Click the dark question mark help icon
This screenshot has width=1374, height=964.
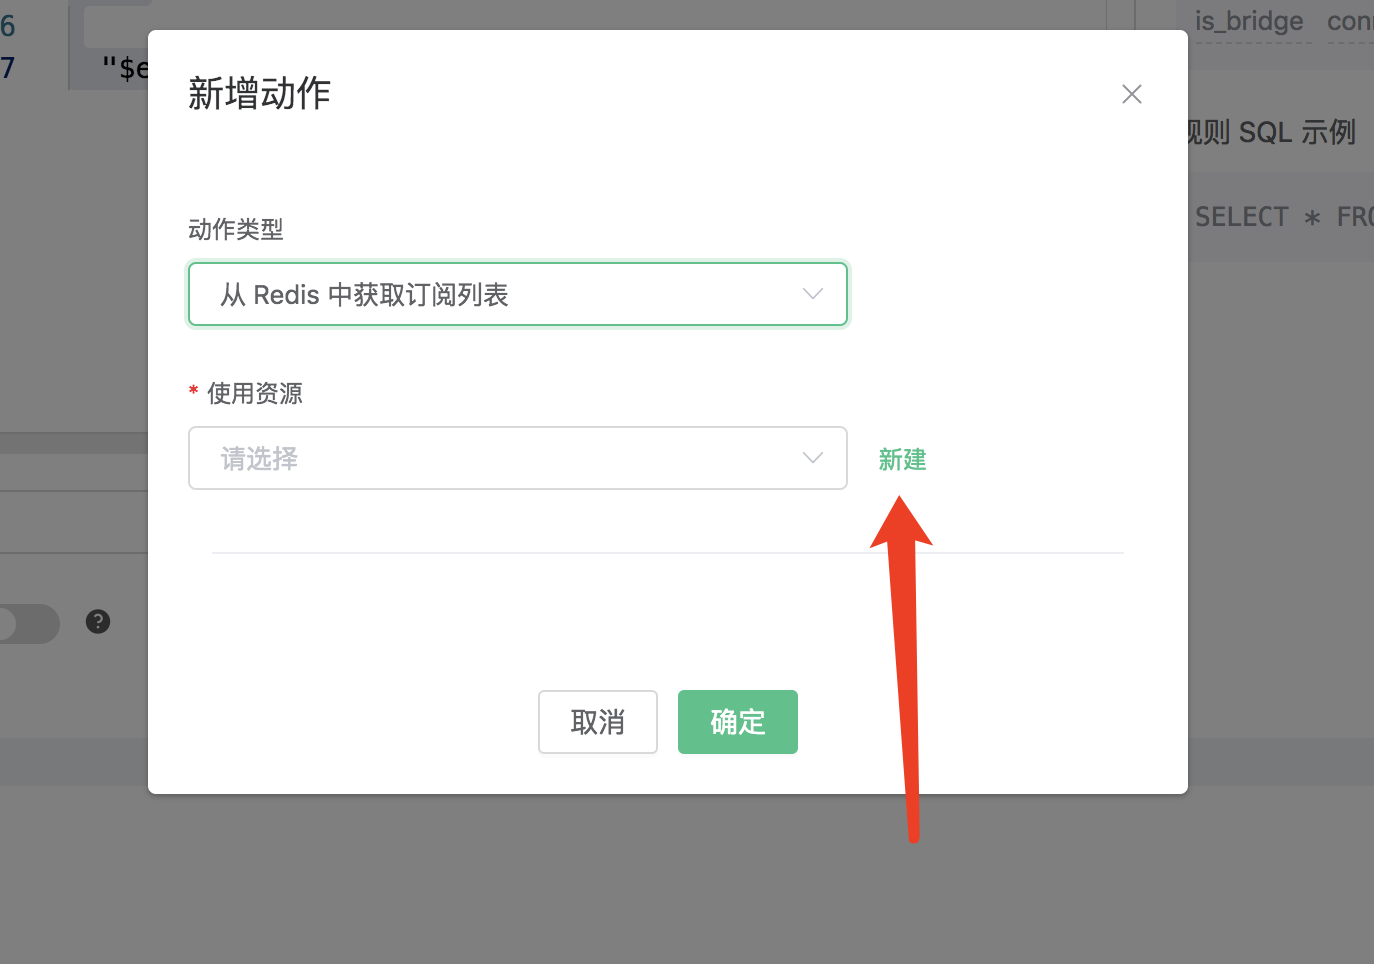[x=98, y=622]
